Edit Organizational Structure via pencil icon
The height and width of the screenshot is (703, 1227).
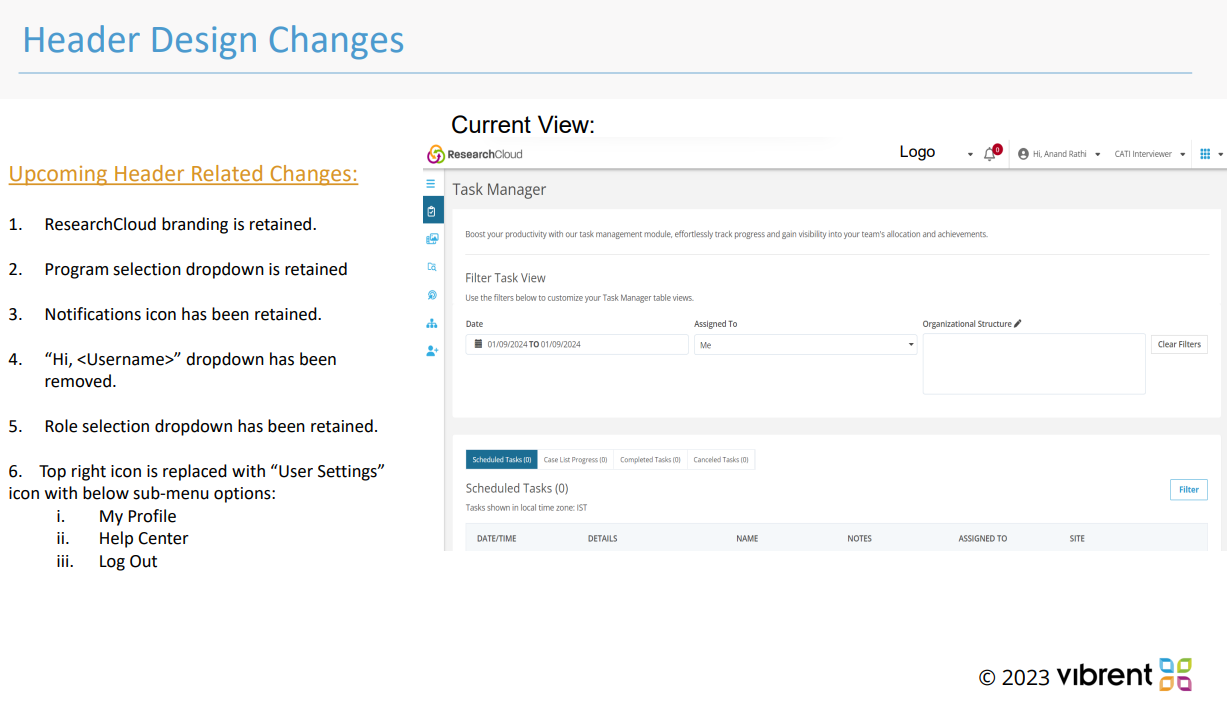tap(1018, 324)
